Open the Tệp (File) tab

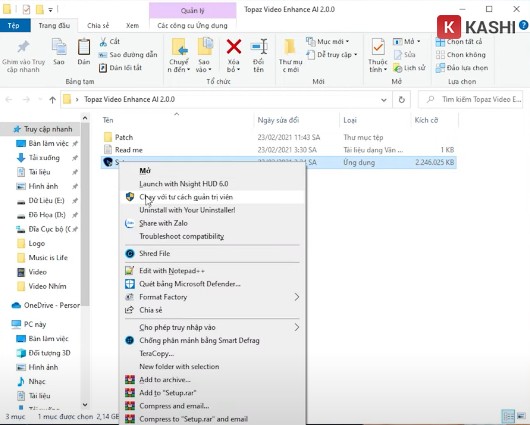coord(14,26)
